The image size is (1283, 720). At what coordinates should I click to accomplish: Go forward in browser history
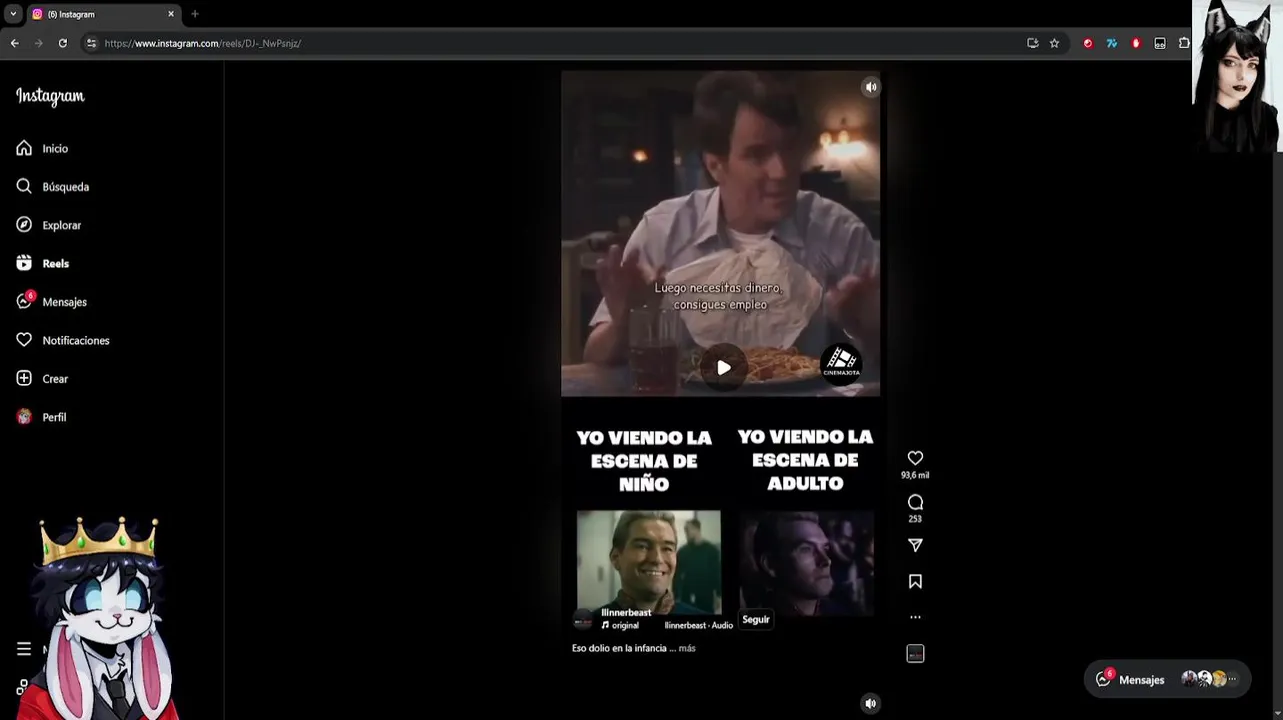(38, 43)
